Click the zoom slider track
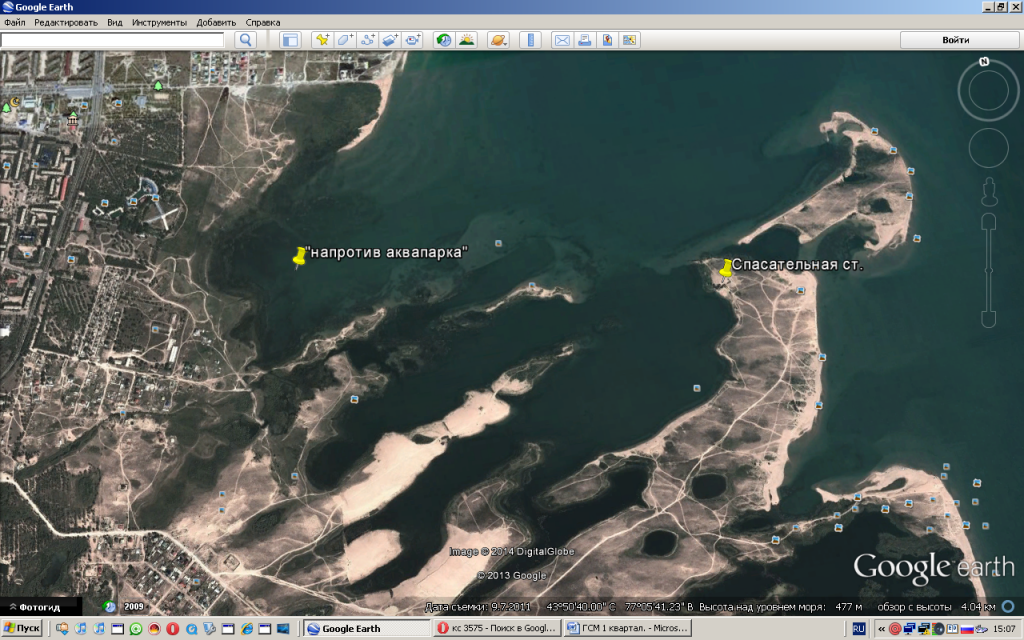The height and width of the screenshot is (640, 1024). [988, 265]
